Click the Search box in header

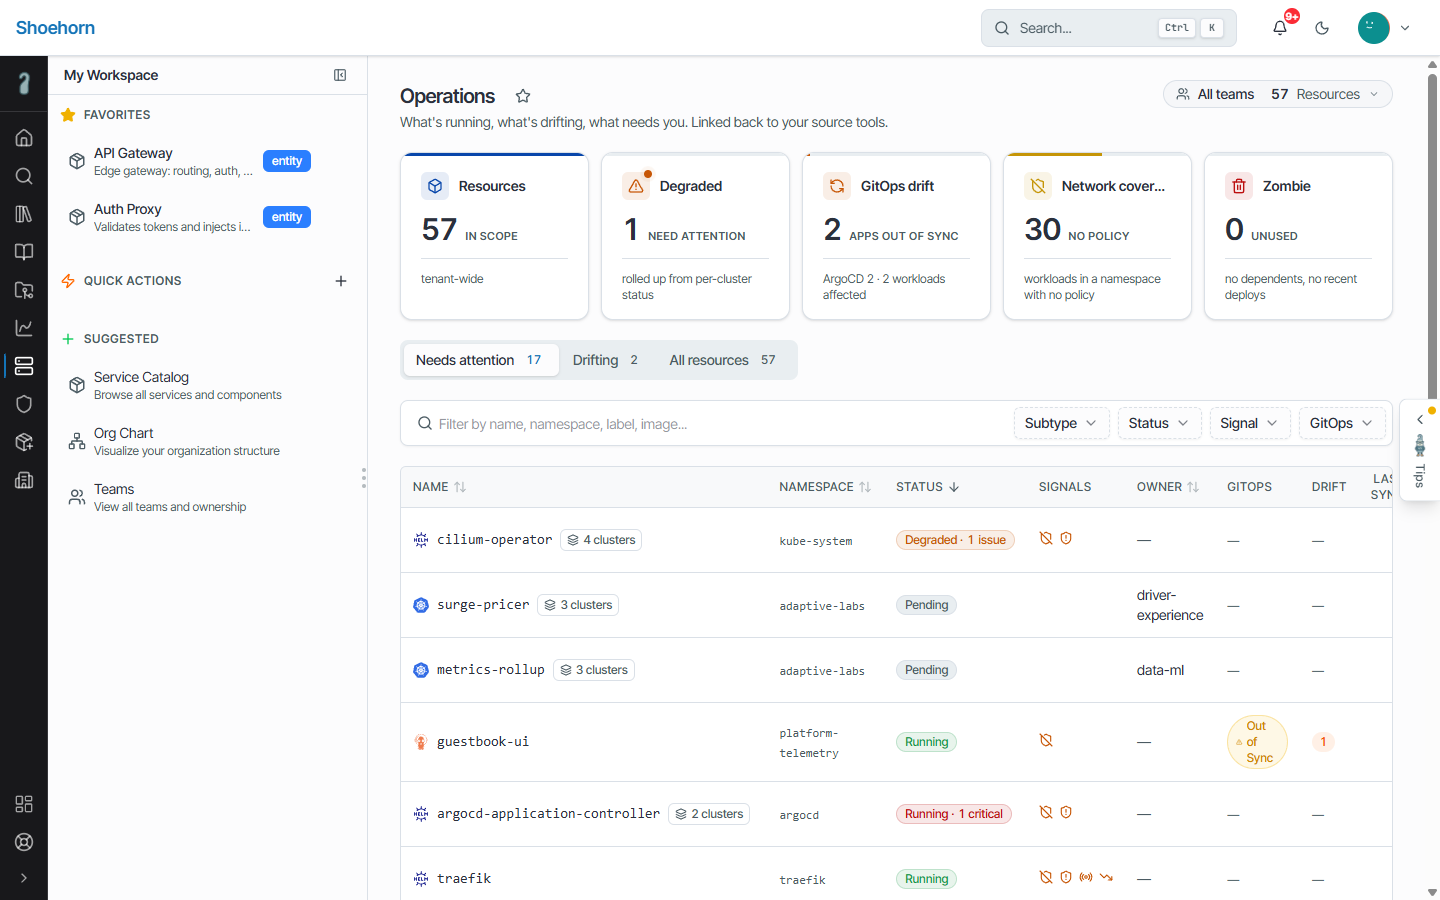pyautogui.click(x=1108, y=28)
